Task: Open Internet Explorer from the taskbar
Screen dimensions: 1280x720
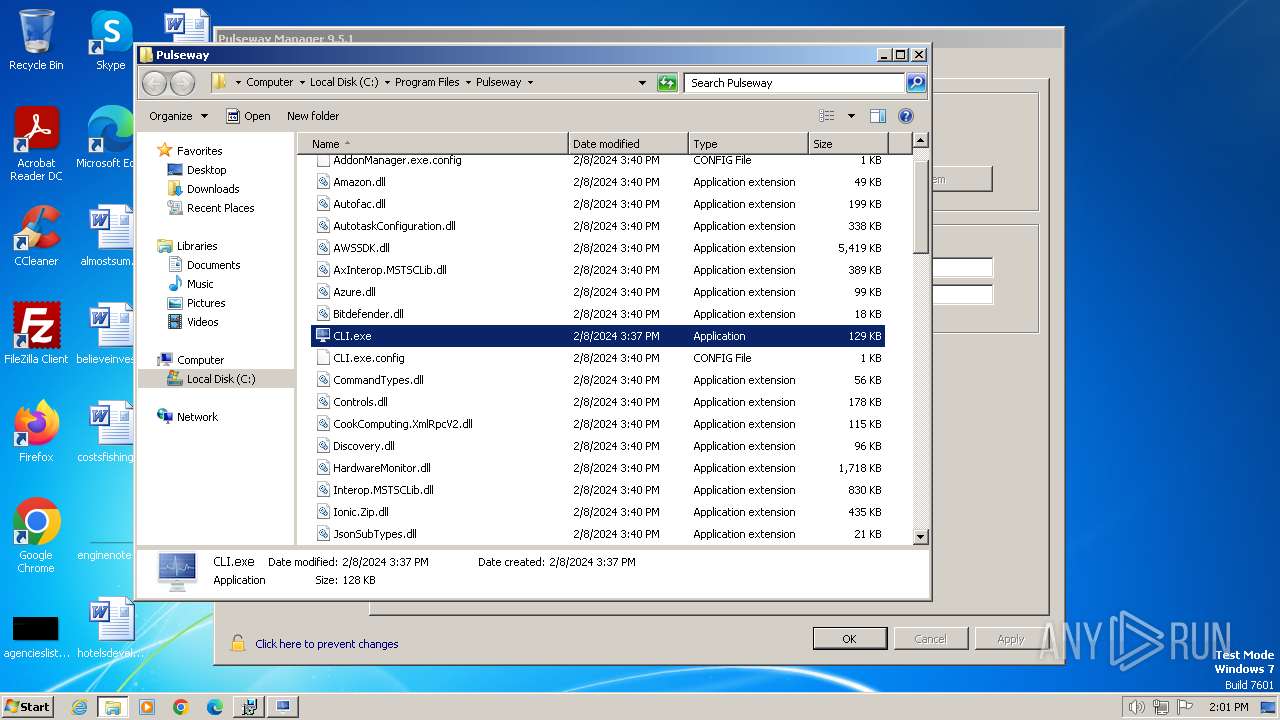Action: 79,707
